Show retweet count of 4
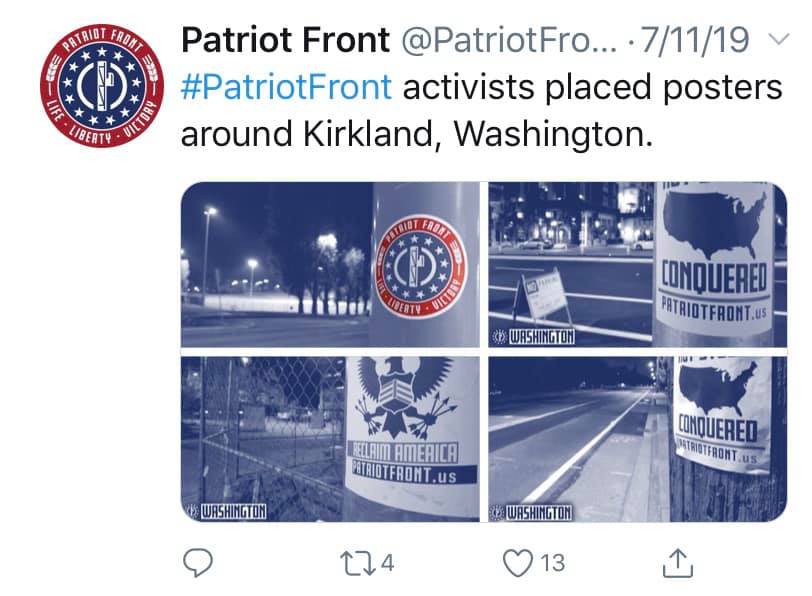The width and height of the screenshot is (812, 596). [x=387, y=563]
